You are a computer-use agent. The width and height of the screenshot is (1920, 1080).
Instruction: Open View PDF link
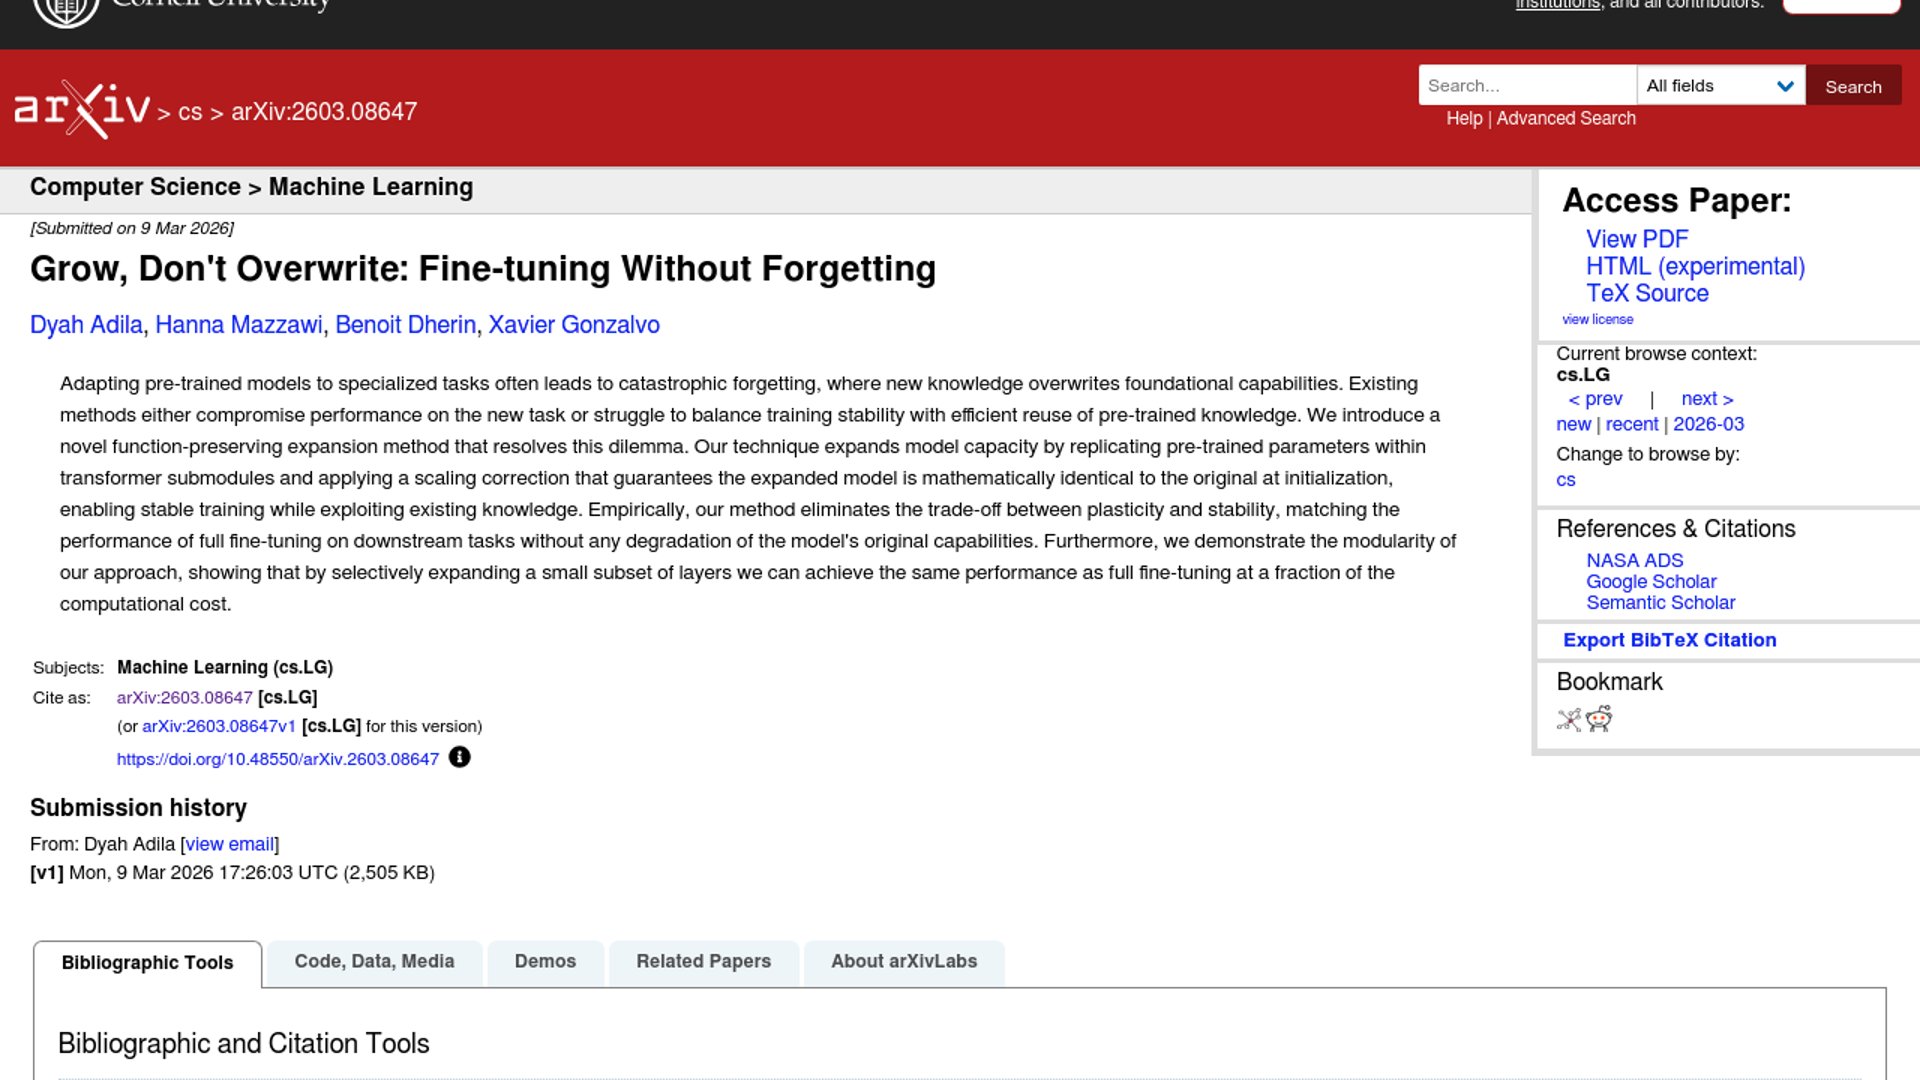point(1636,239)
